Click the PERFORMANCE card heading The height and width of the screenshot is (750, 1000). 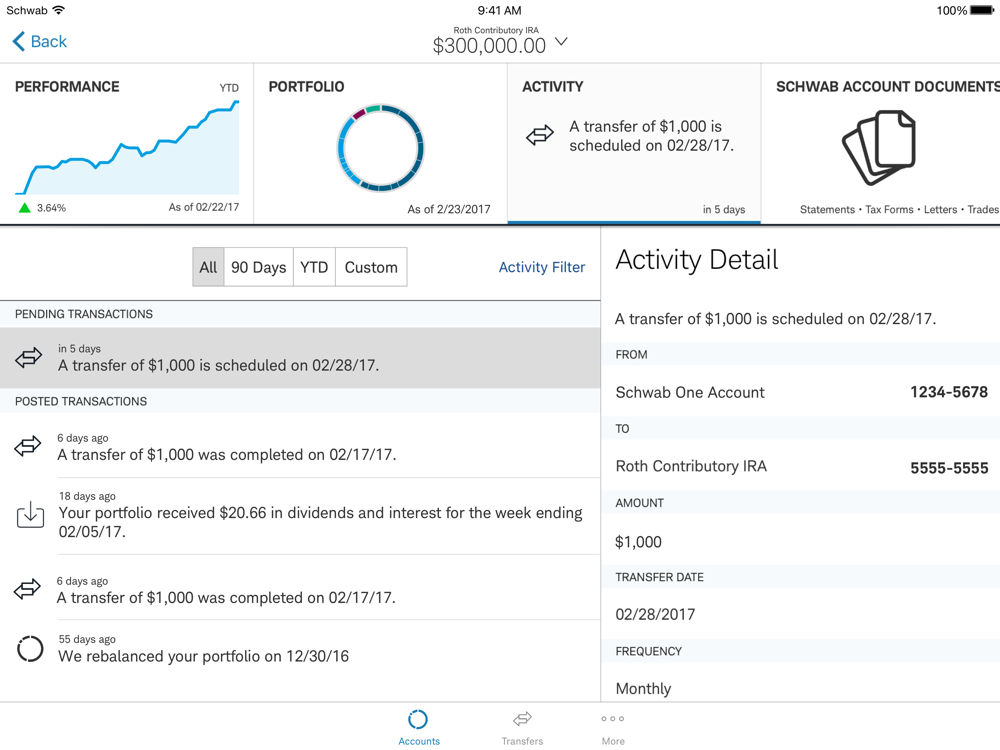click(x=67, y=87)
